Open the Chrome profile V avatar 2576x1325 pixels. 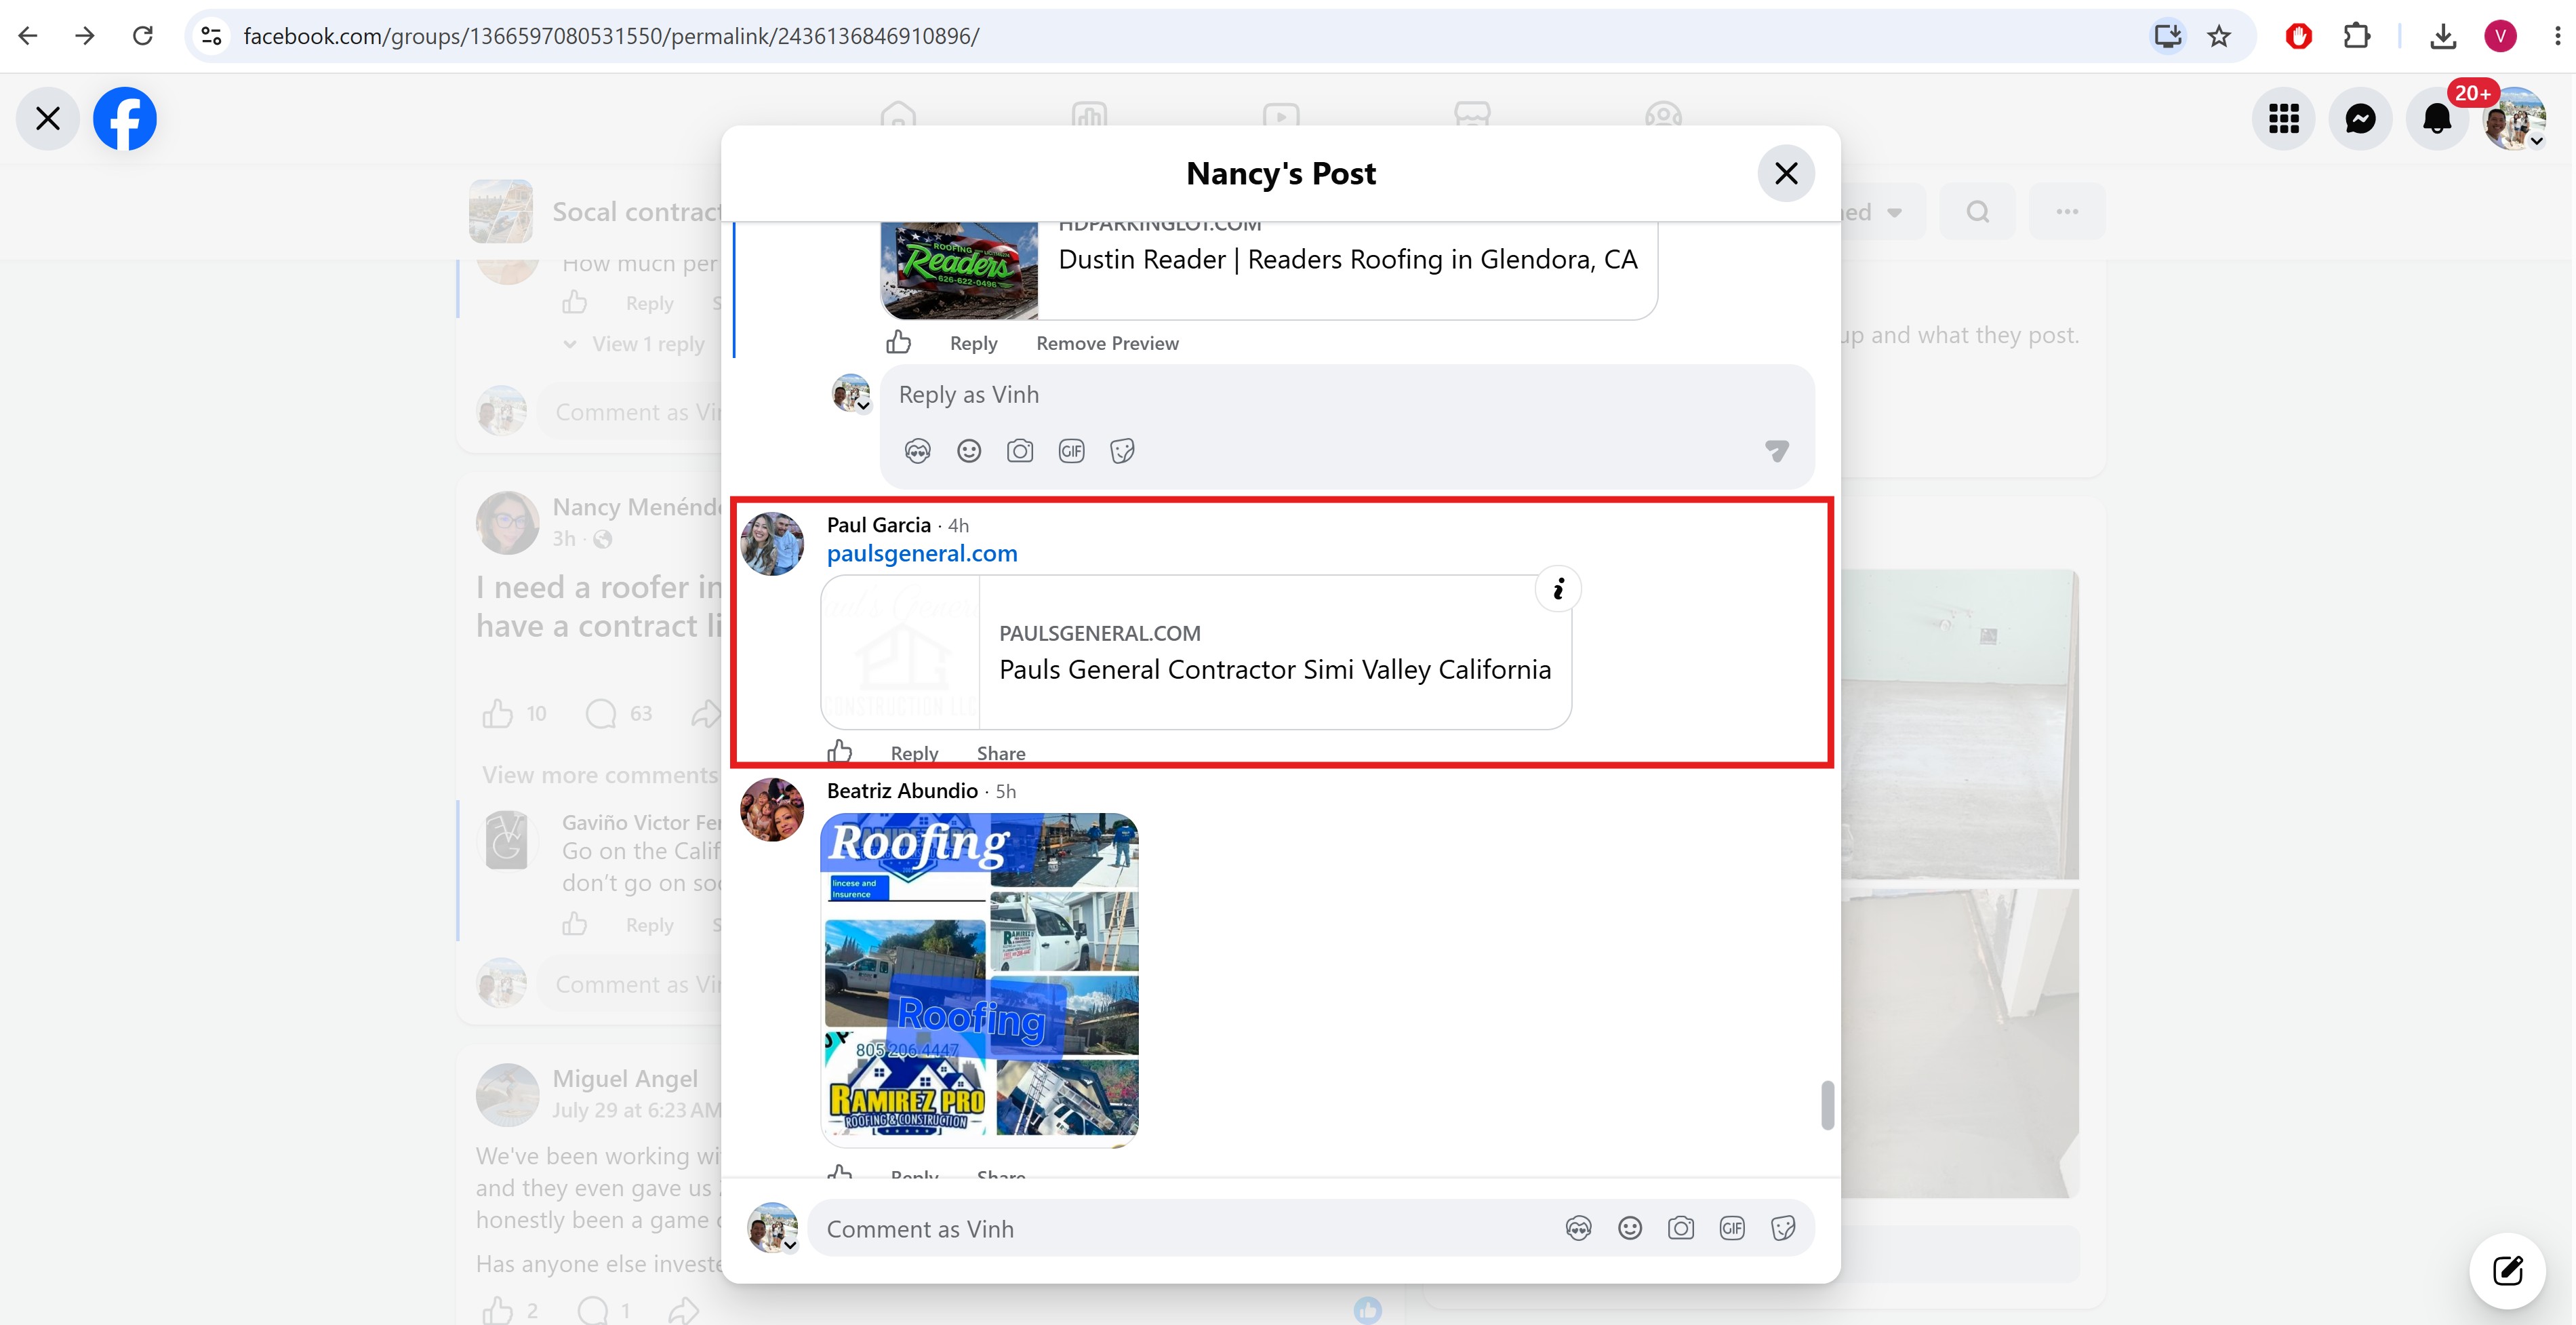2500,36
